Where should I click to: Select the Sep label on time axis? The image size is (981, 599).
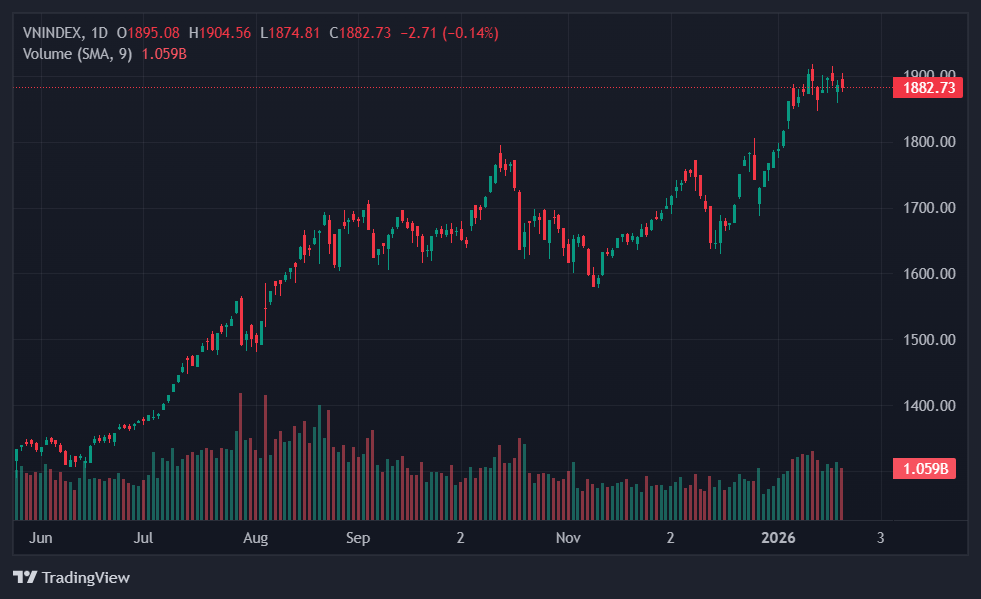(x=358, y=538)
